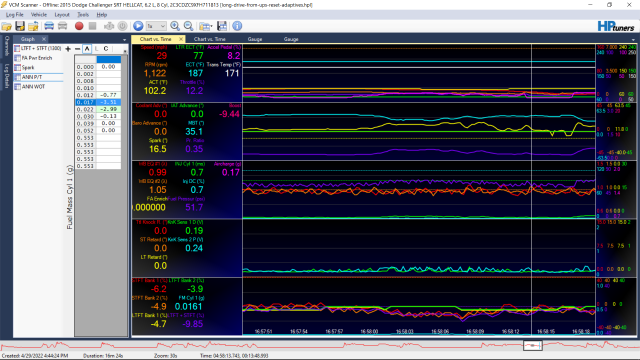Screen dimensions: 640x360
Task: Open a log file with the folder icon
Action: pyautogui.click(x=7, y=26)
